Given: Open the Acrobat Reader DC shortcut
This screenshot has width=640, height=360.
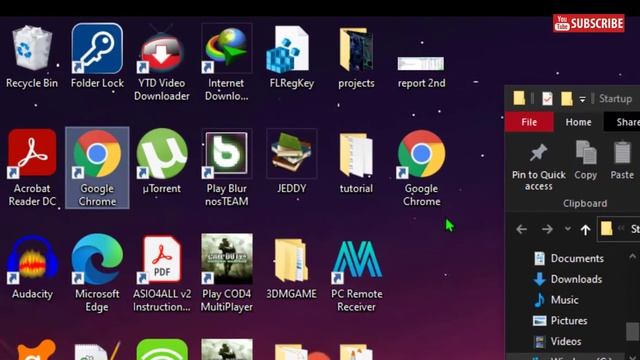Looking at the screenshot, I should pyautogui.click(x=32, y=168).
